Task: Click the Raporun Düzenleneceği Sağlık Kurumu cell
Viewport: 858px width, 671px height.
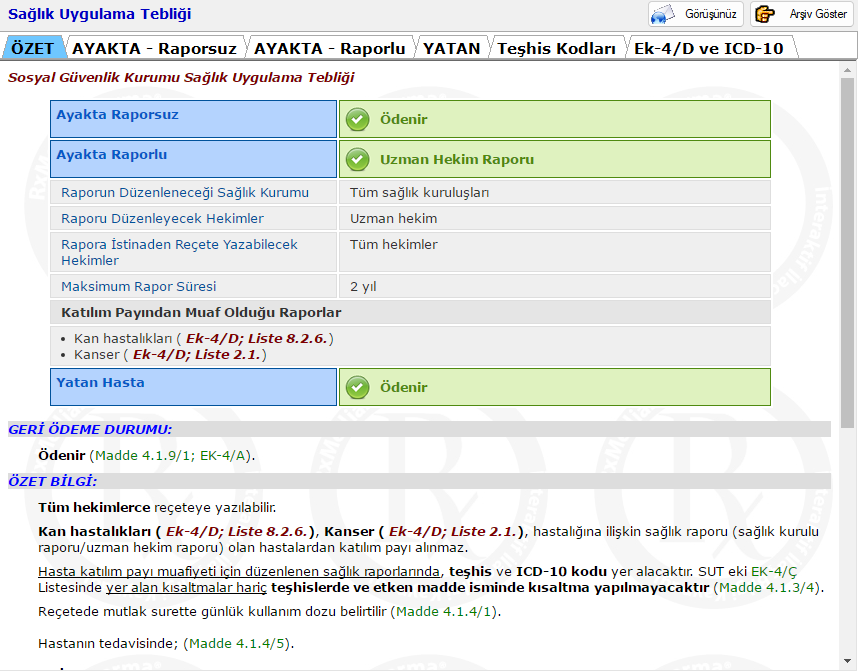Action: (x=193, y=193)
